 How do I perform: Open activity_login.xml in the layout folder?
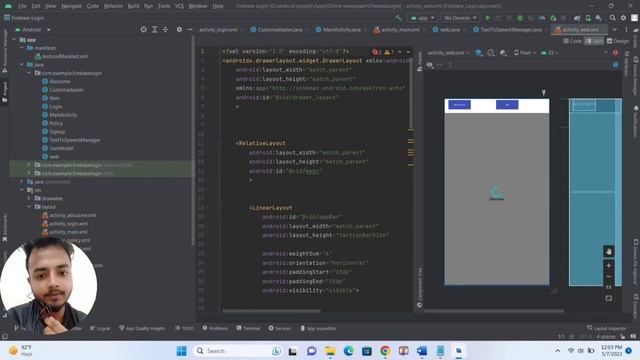pyautogui.click(x=65, y=224)
